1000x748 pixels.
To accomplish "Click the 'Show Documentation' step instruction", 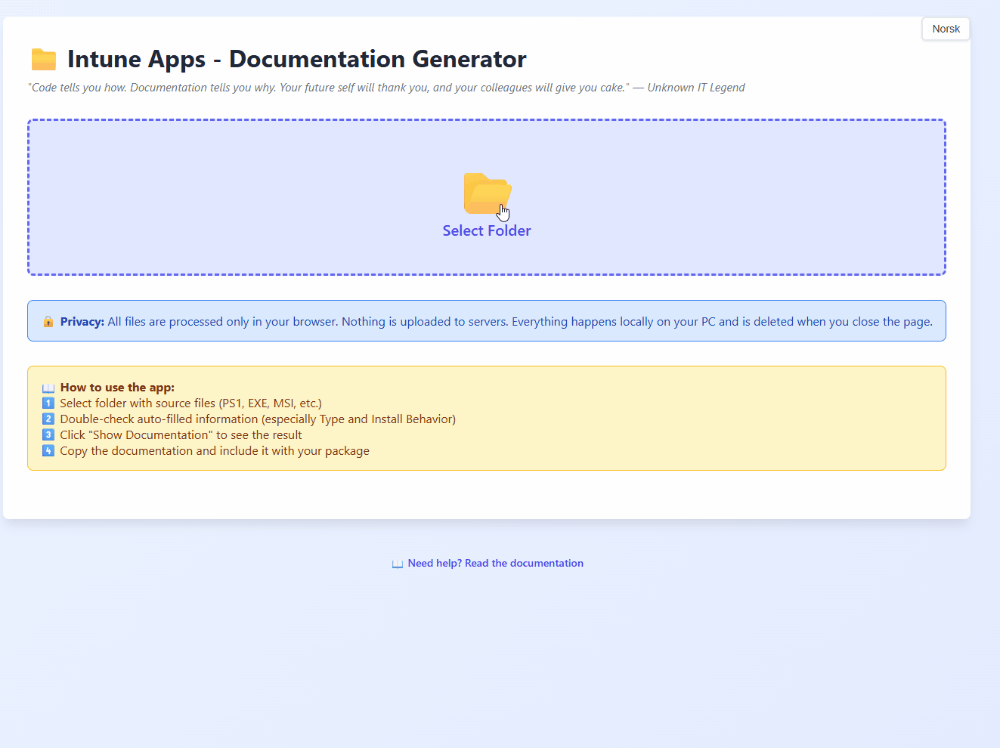I will click(180, 434).
